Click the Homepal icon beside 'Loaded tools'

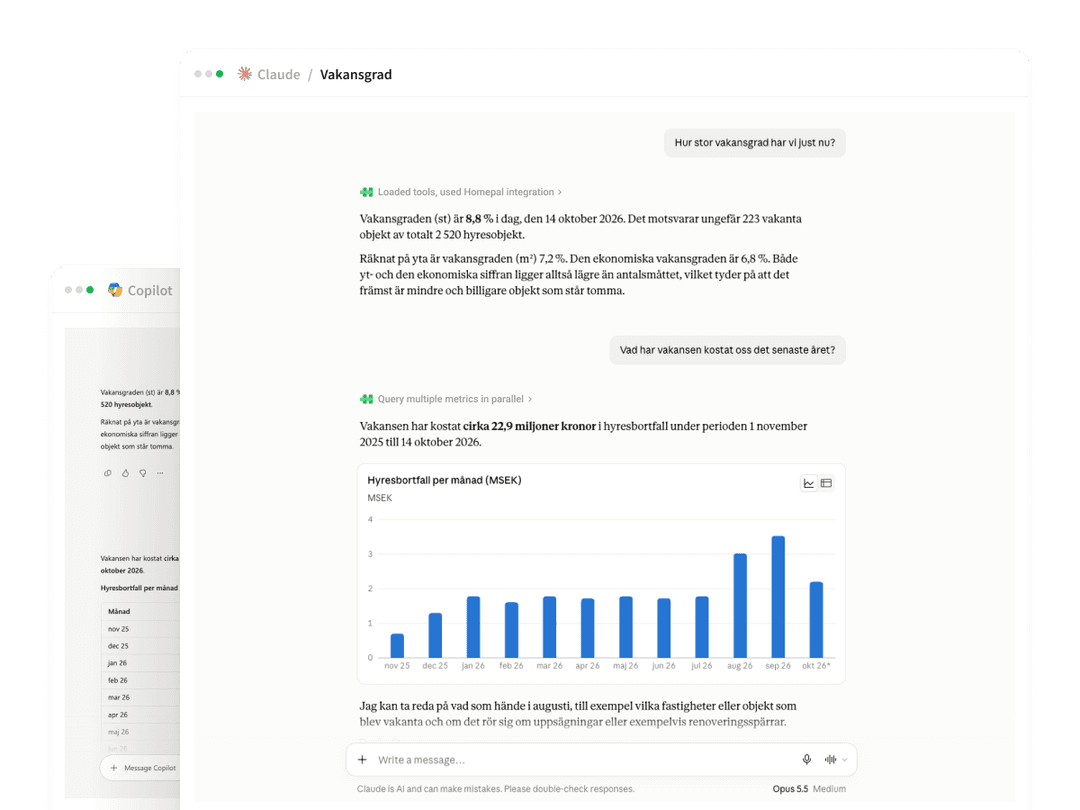(x=366, y=192)
